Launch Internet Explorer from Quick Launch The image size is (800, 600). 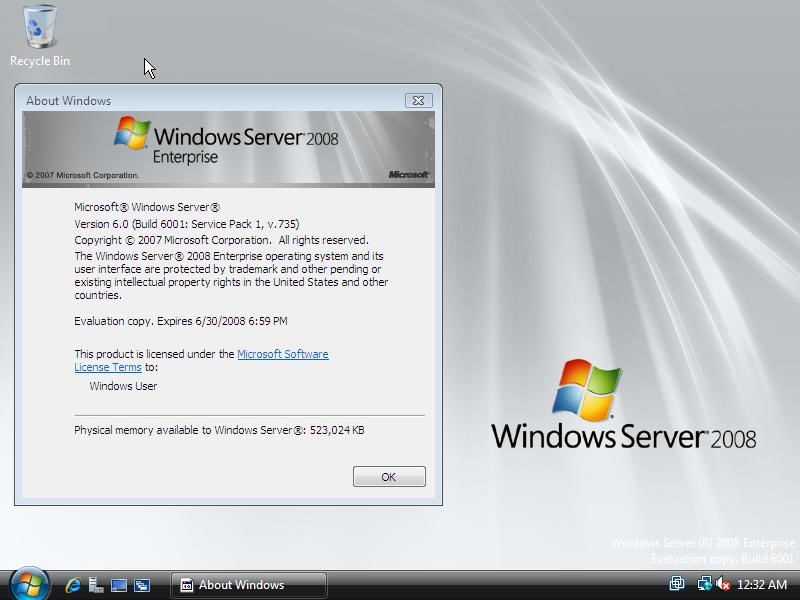pyautogui.click(x=73, y=585)
